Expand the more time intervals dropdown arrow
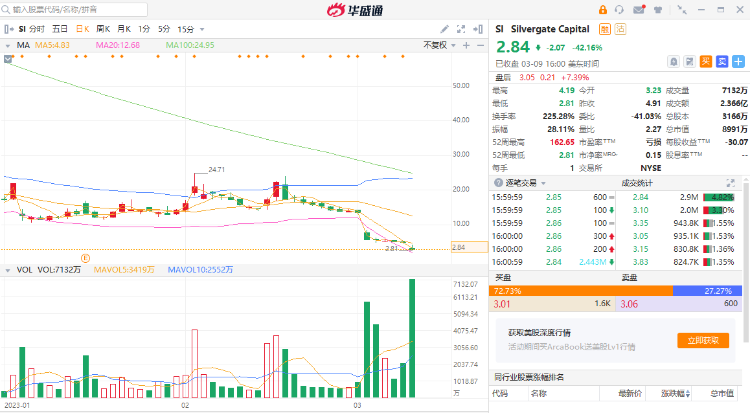 202,30
